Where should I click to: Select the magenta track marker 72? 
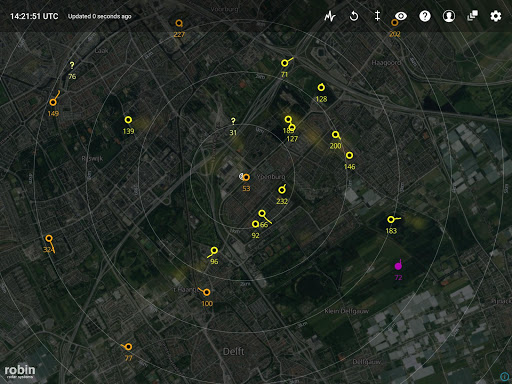pyautogui.click(x=398, y=266)
